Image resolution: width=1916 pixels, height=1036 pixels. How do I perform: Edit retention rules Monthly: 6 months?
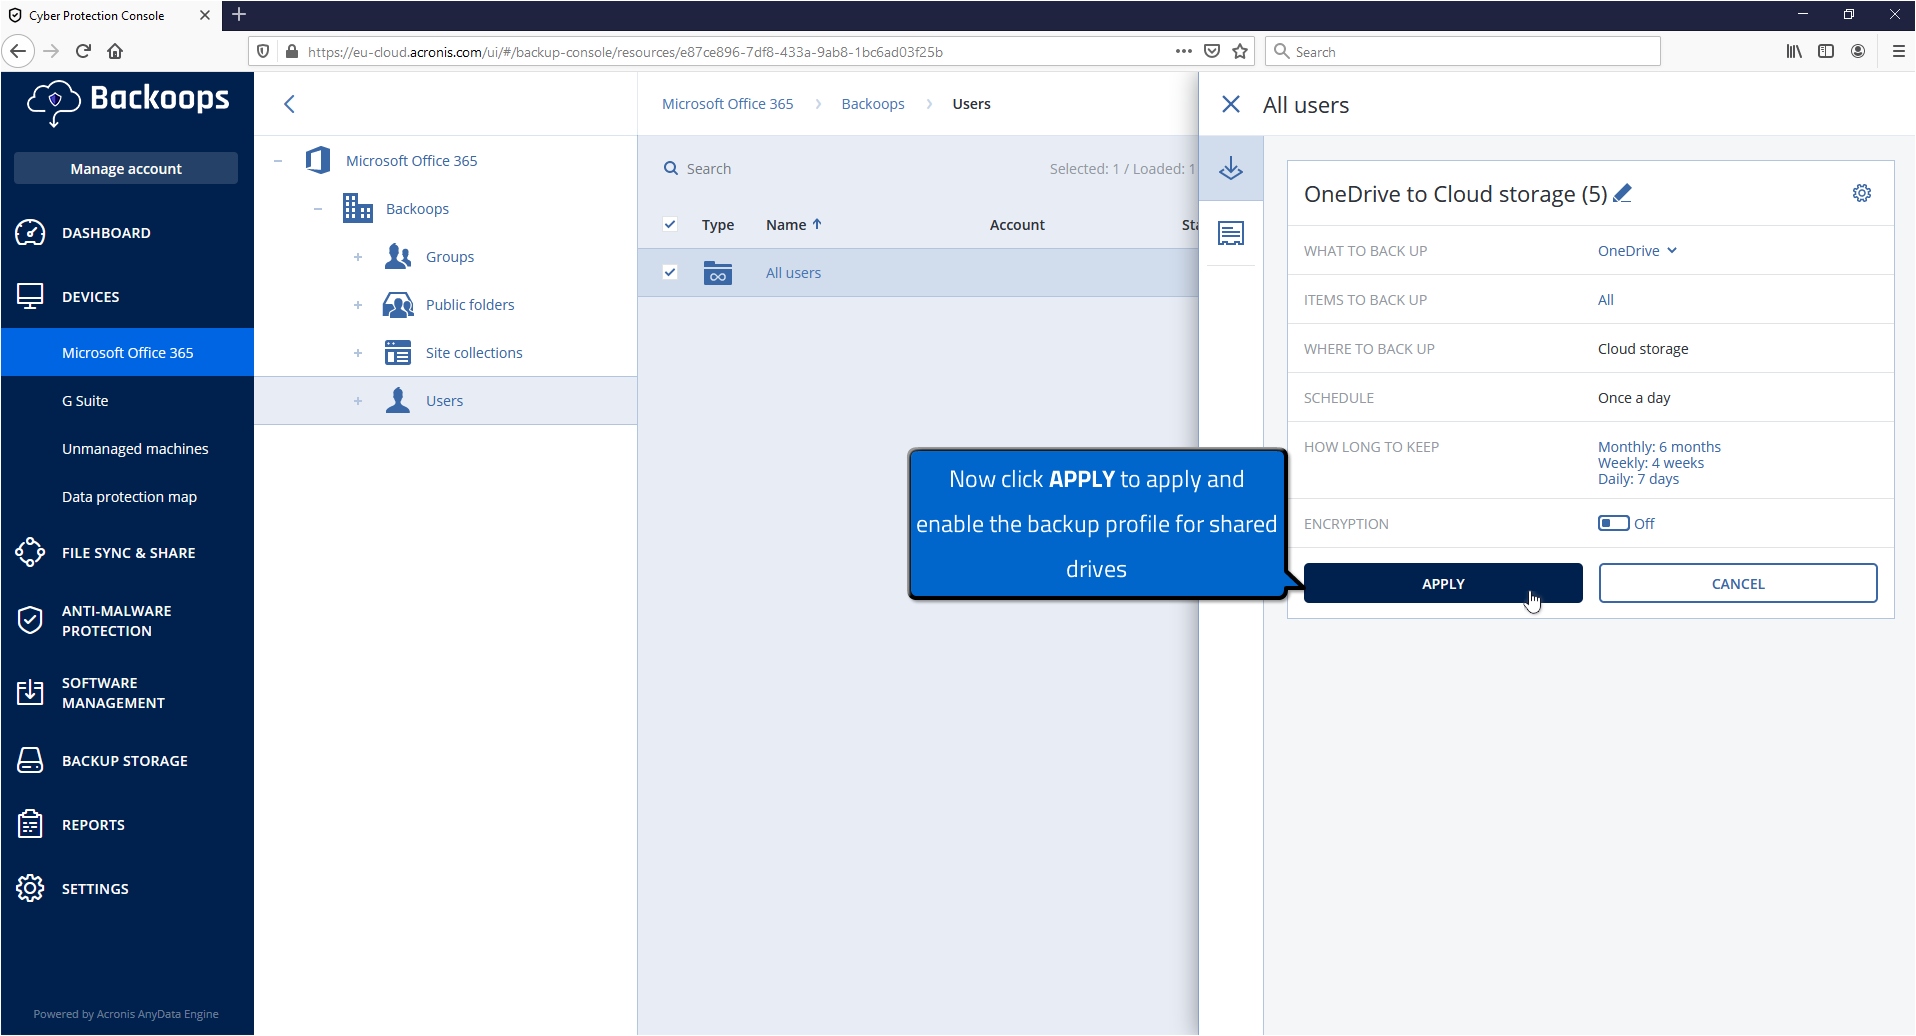1659,447
